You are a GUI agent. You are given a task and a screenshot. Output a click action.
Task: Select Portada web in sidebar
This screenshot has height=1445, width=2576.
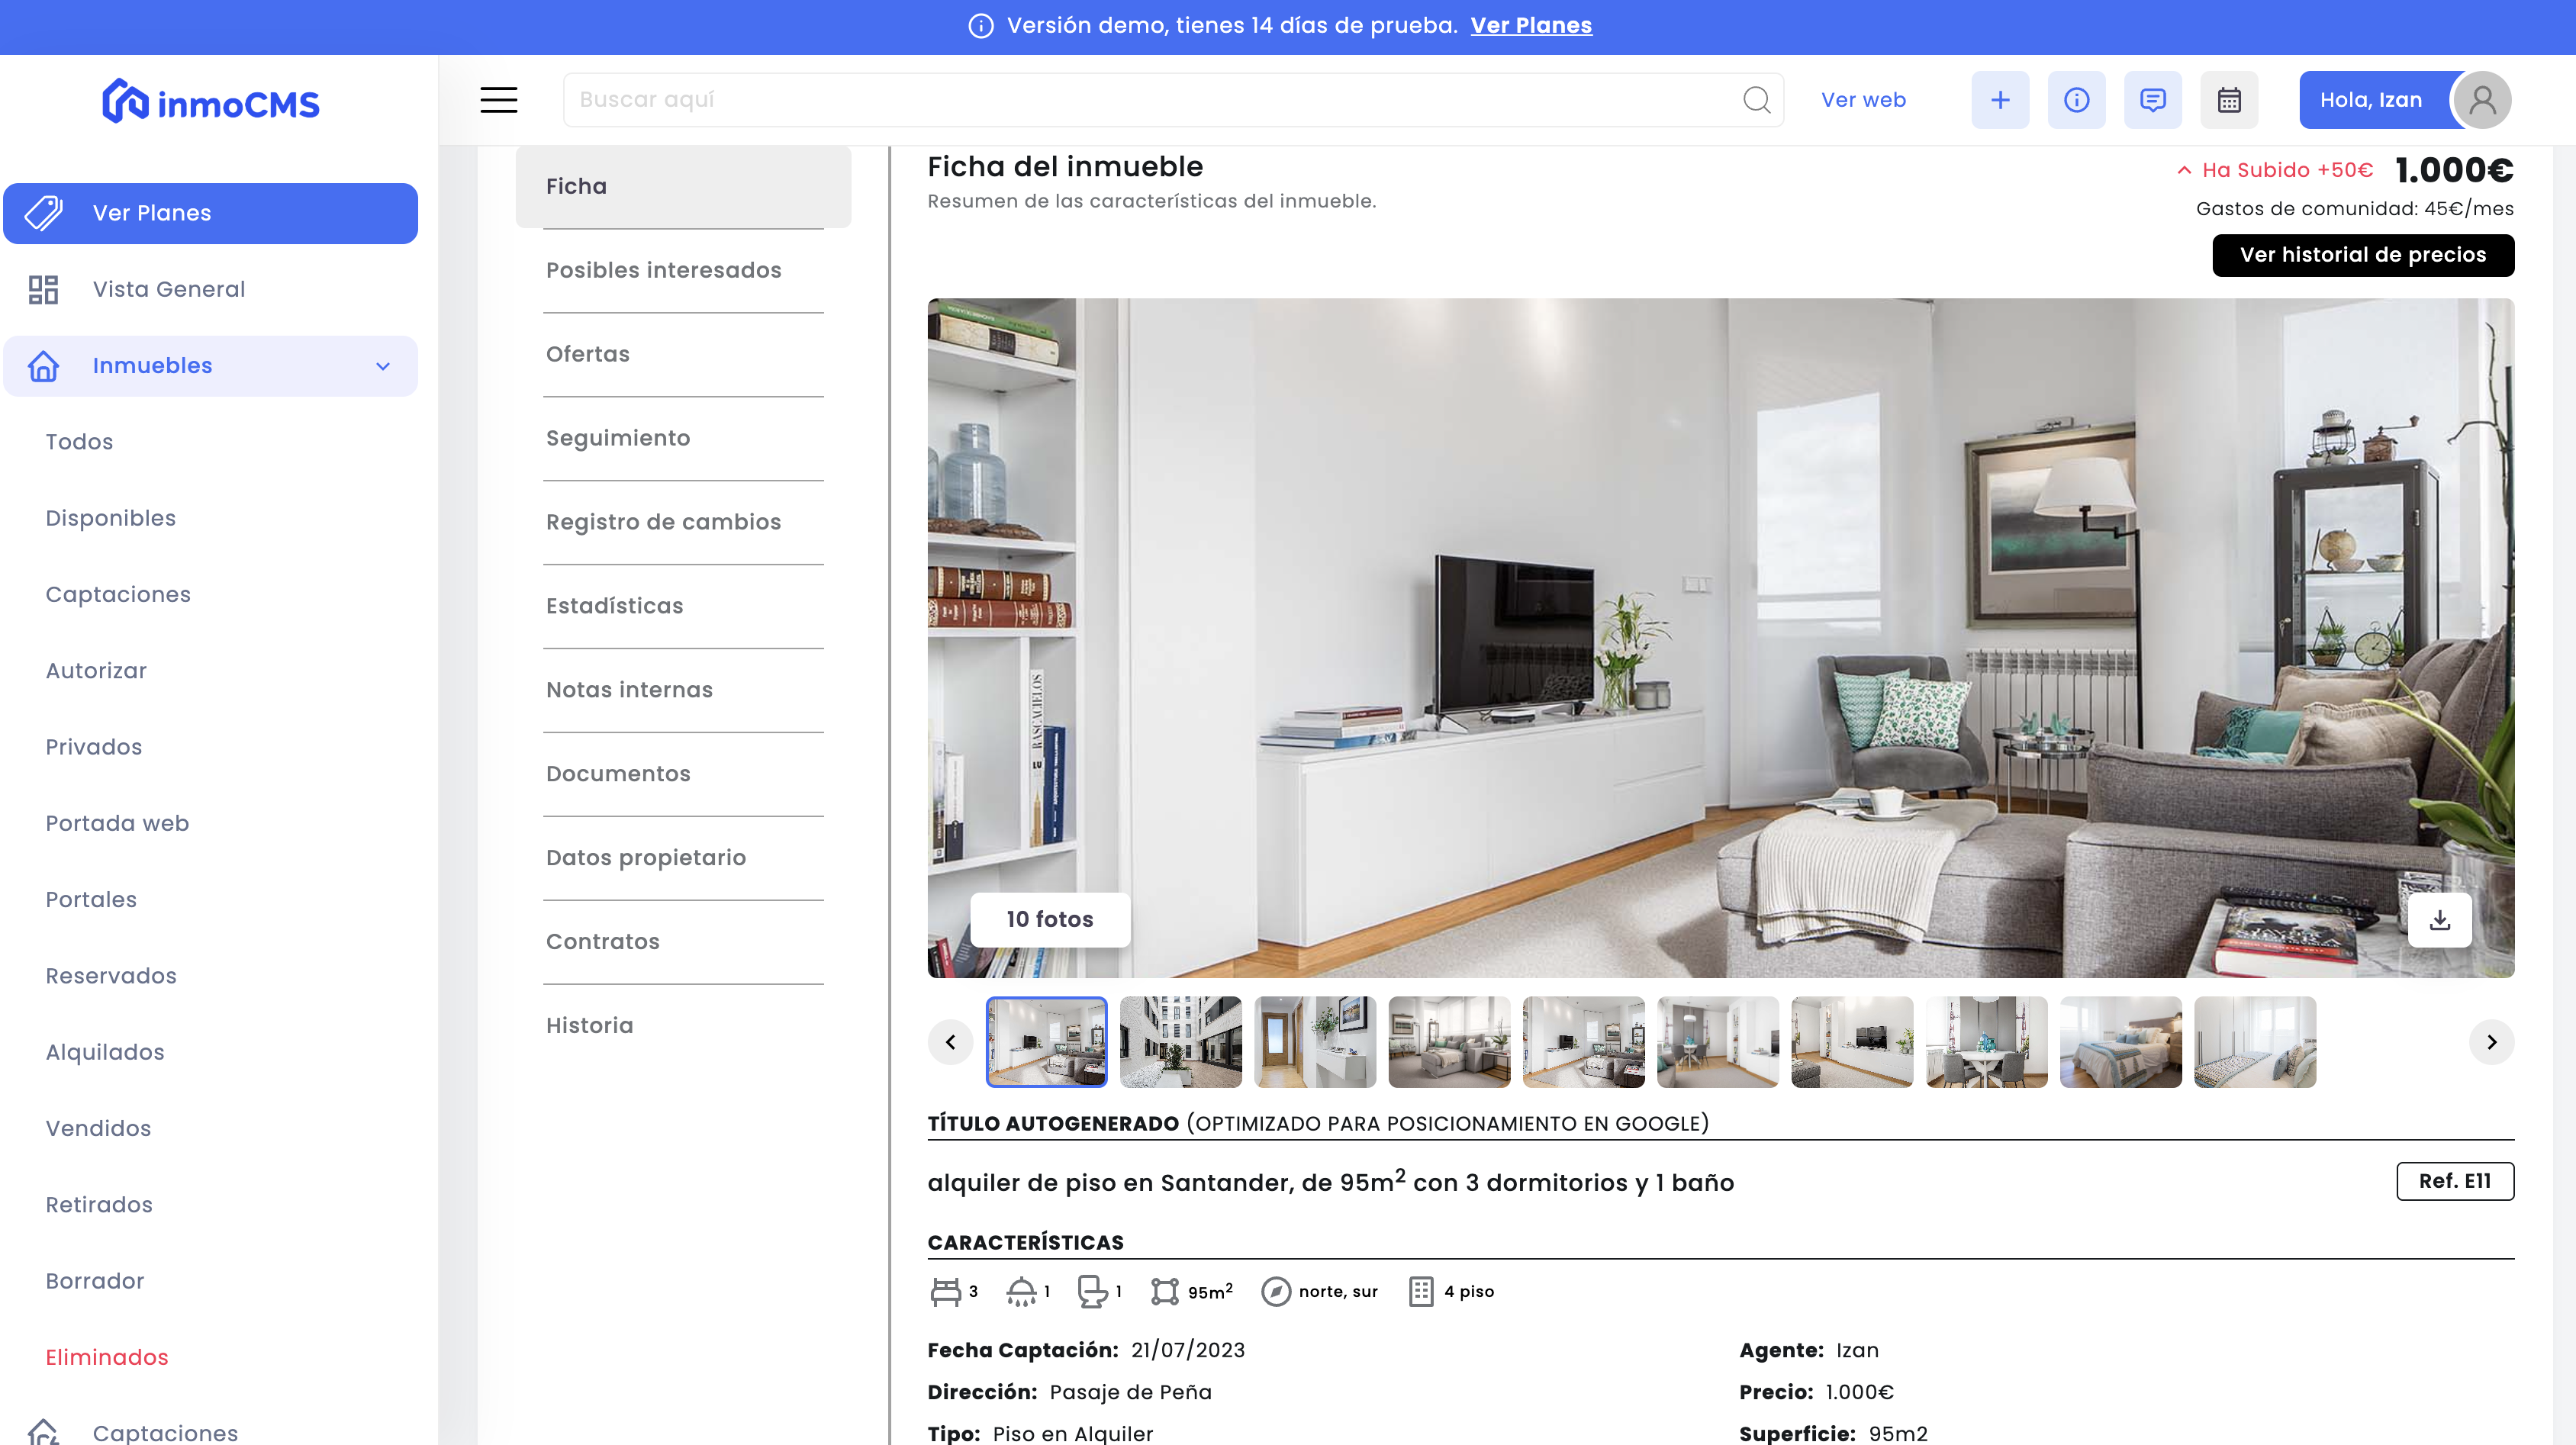117,824
